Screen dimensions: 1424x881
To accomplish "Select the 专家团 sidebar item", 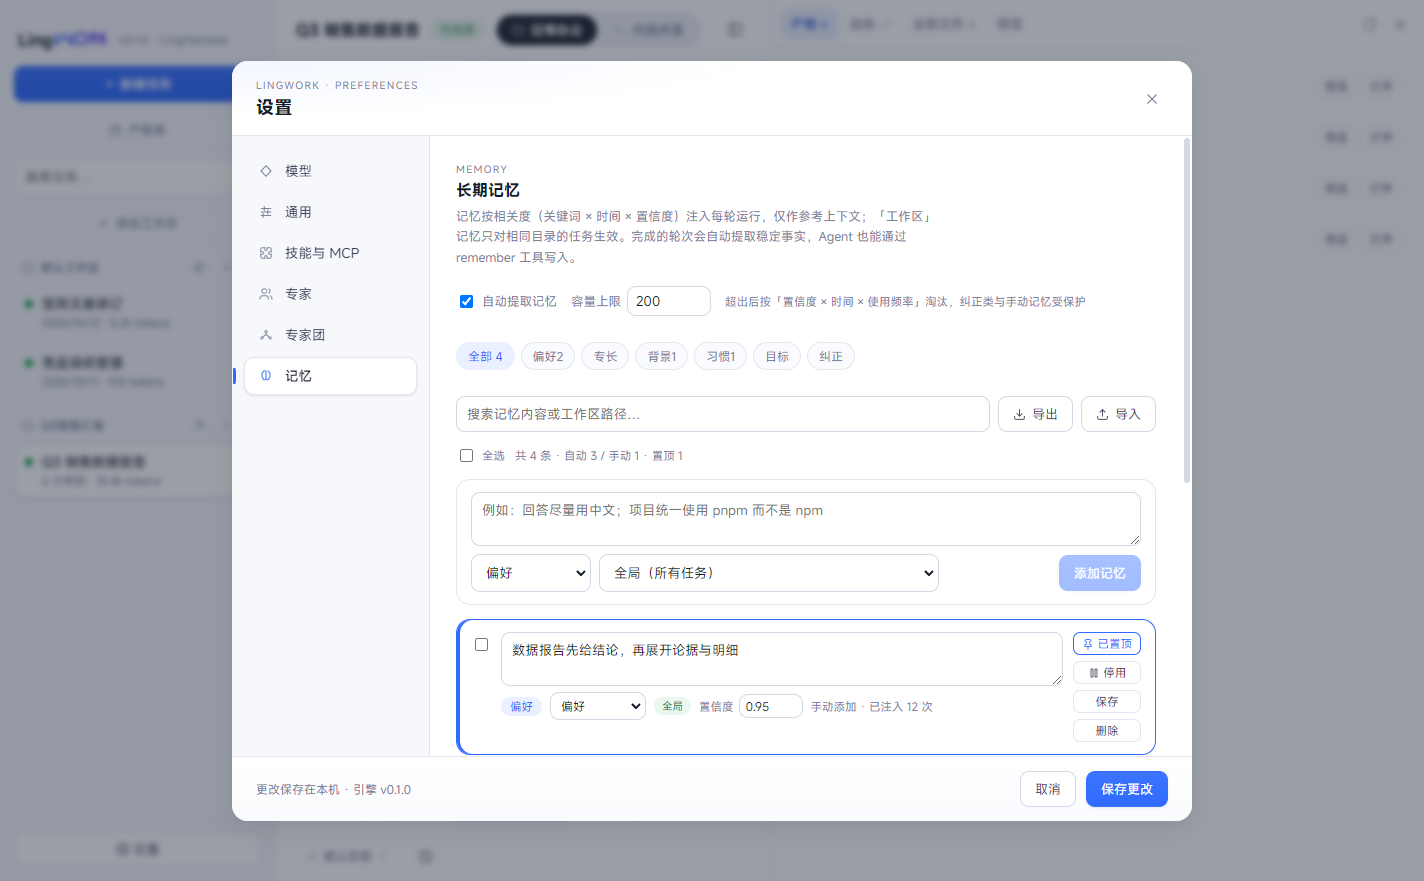I will pyautogui.click(x=330, y=335).
